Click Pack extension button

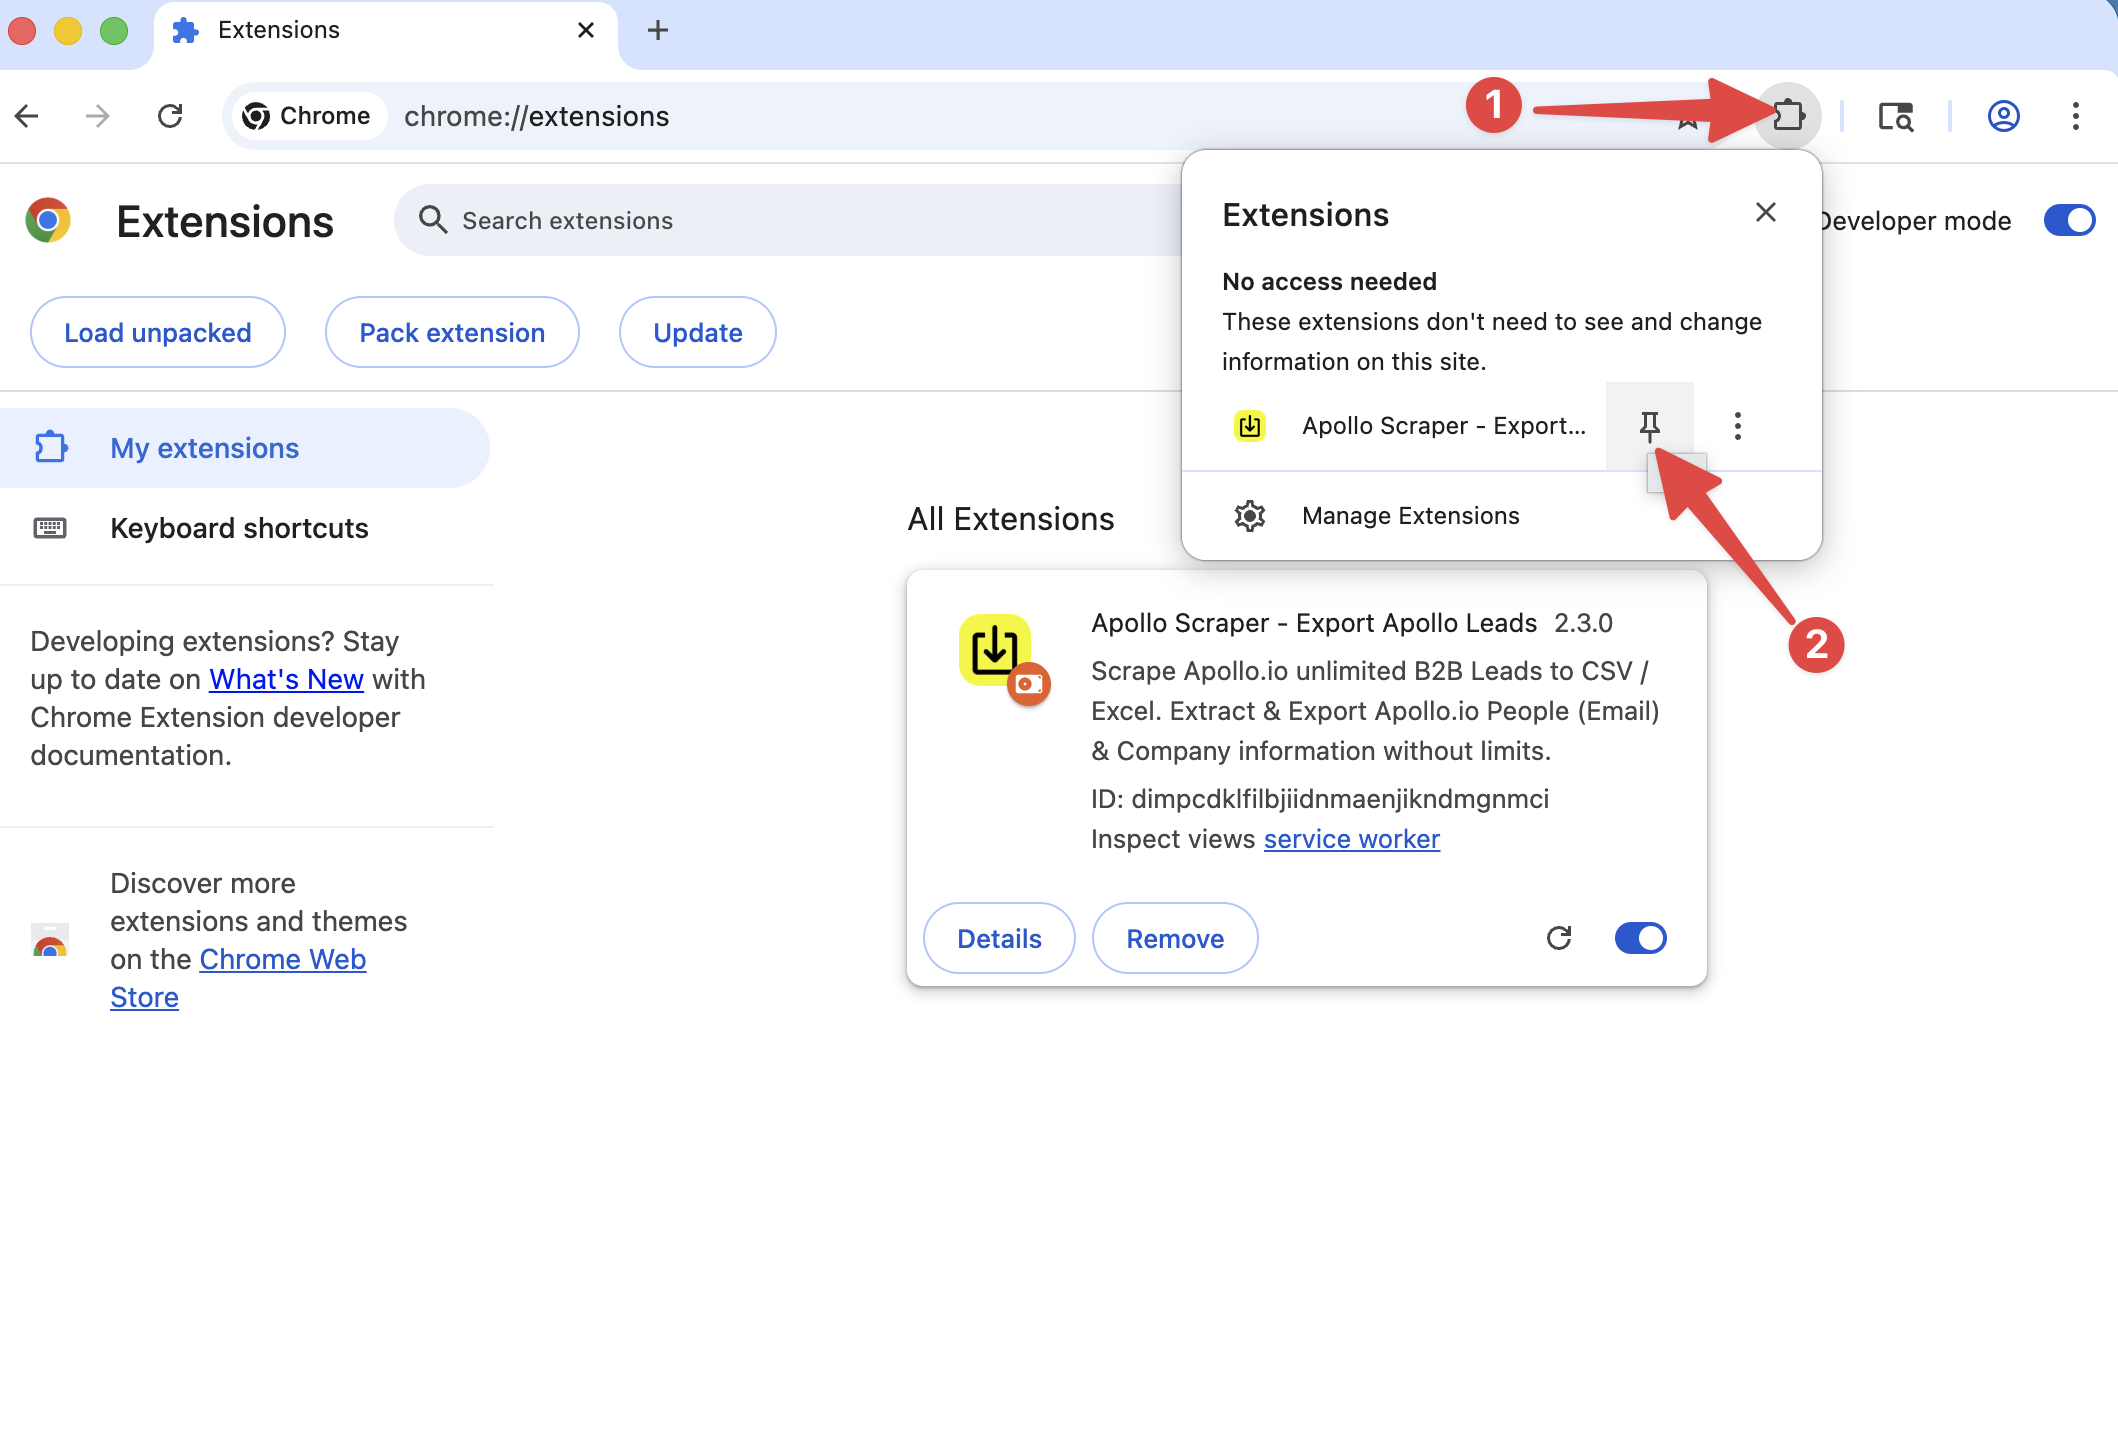[452, 332]
